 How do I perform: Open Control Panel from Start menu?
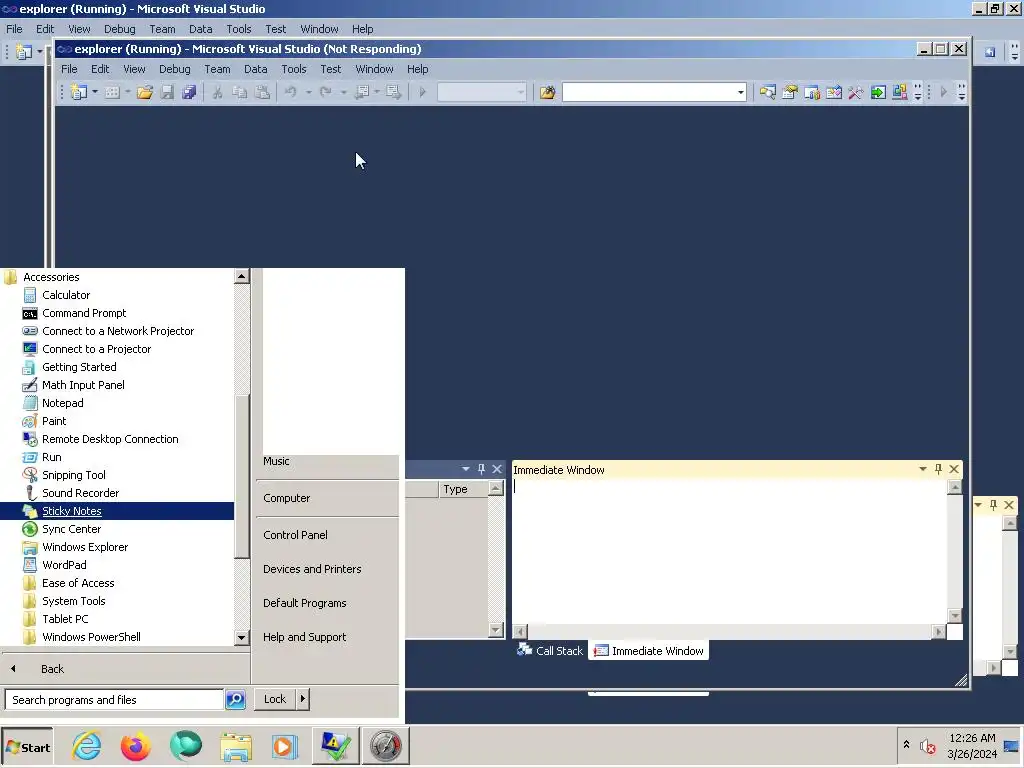point(295,535)
